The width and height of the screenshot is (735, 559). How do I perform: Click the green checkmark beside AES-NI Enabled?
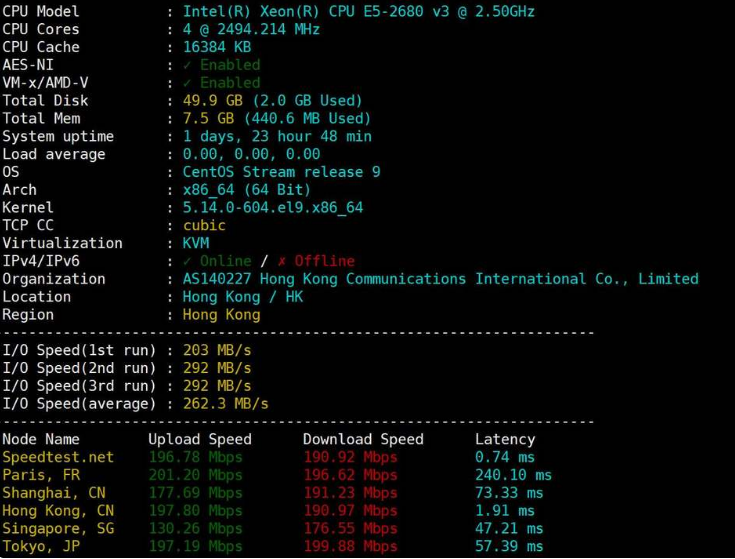click(x=187, y=65)
